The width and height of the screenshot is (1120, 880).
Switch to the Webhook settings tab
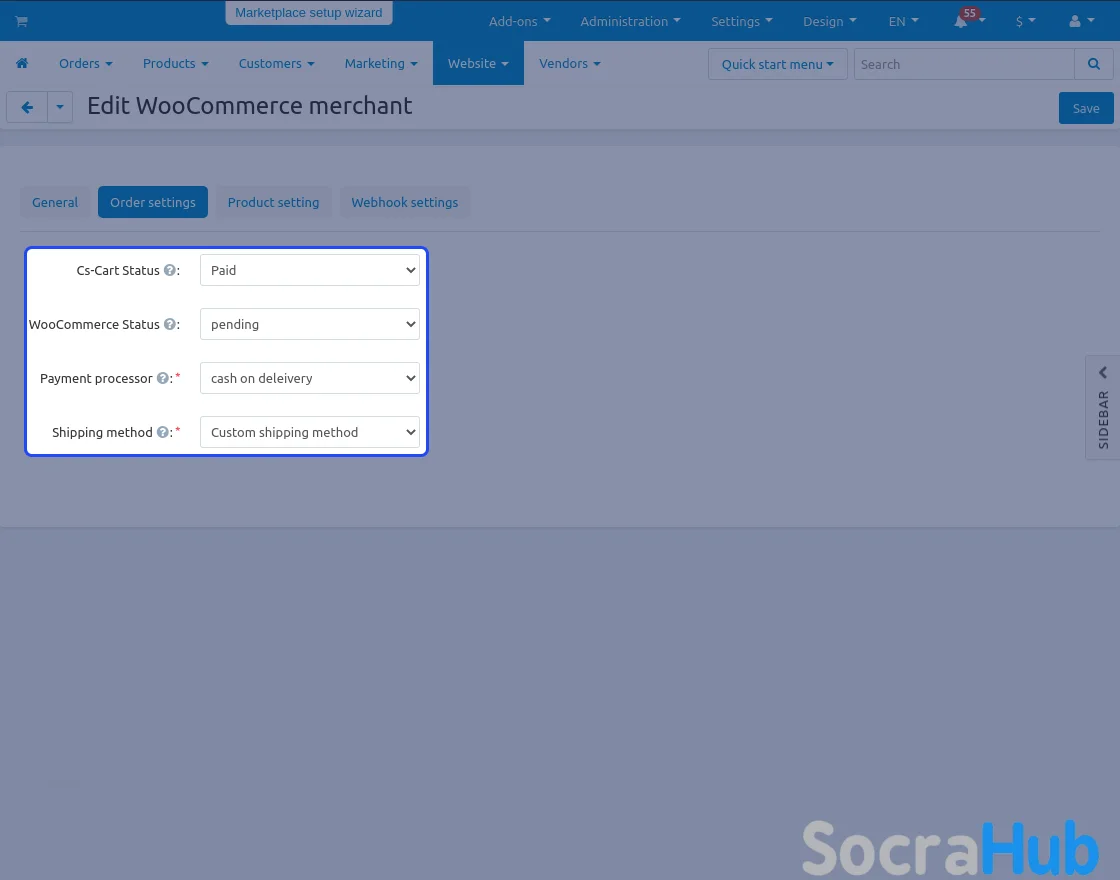404,202
